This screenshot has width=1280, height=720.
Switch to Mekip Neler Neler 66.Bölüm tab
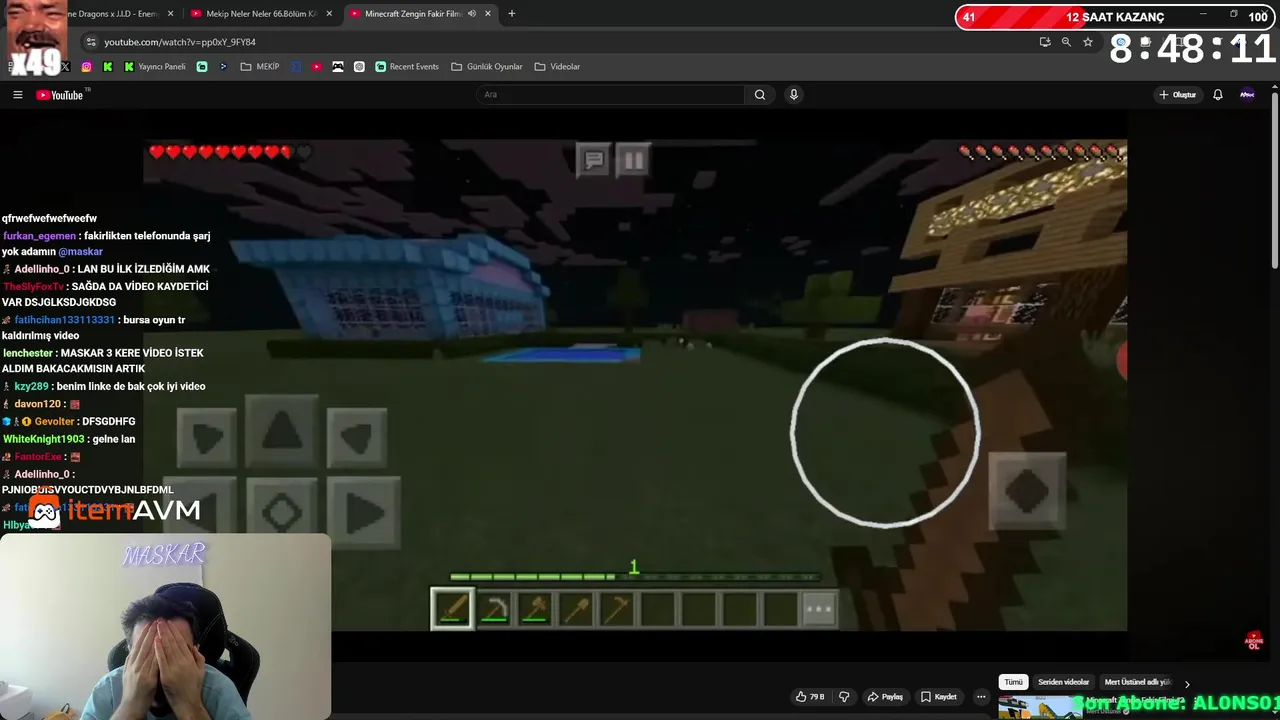coord(260,14)
